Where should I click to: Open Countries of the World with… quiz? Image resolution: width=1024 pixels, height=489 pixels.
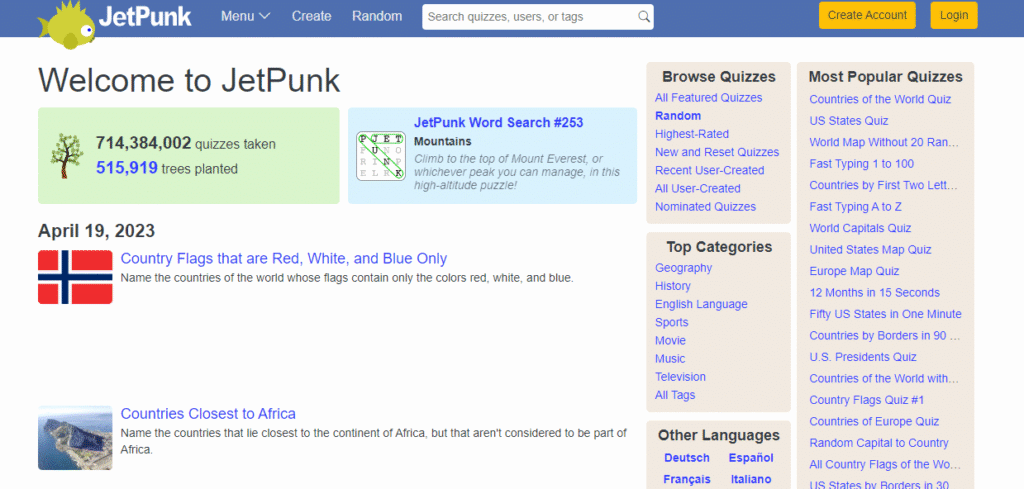click(x=884, y=379)
